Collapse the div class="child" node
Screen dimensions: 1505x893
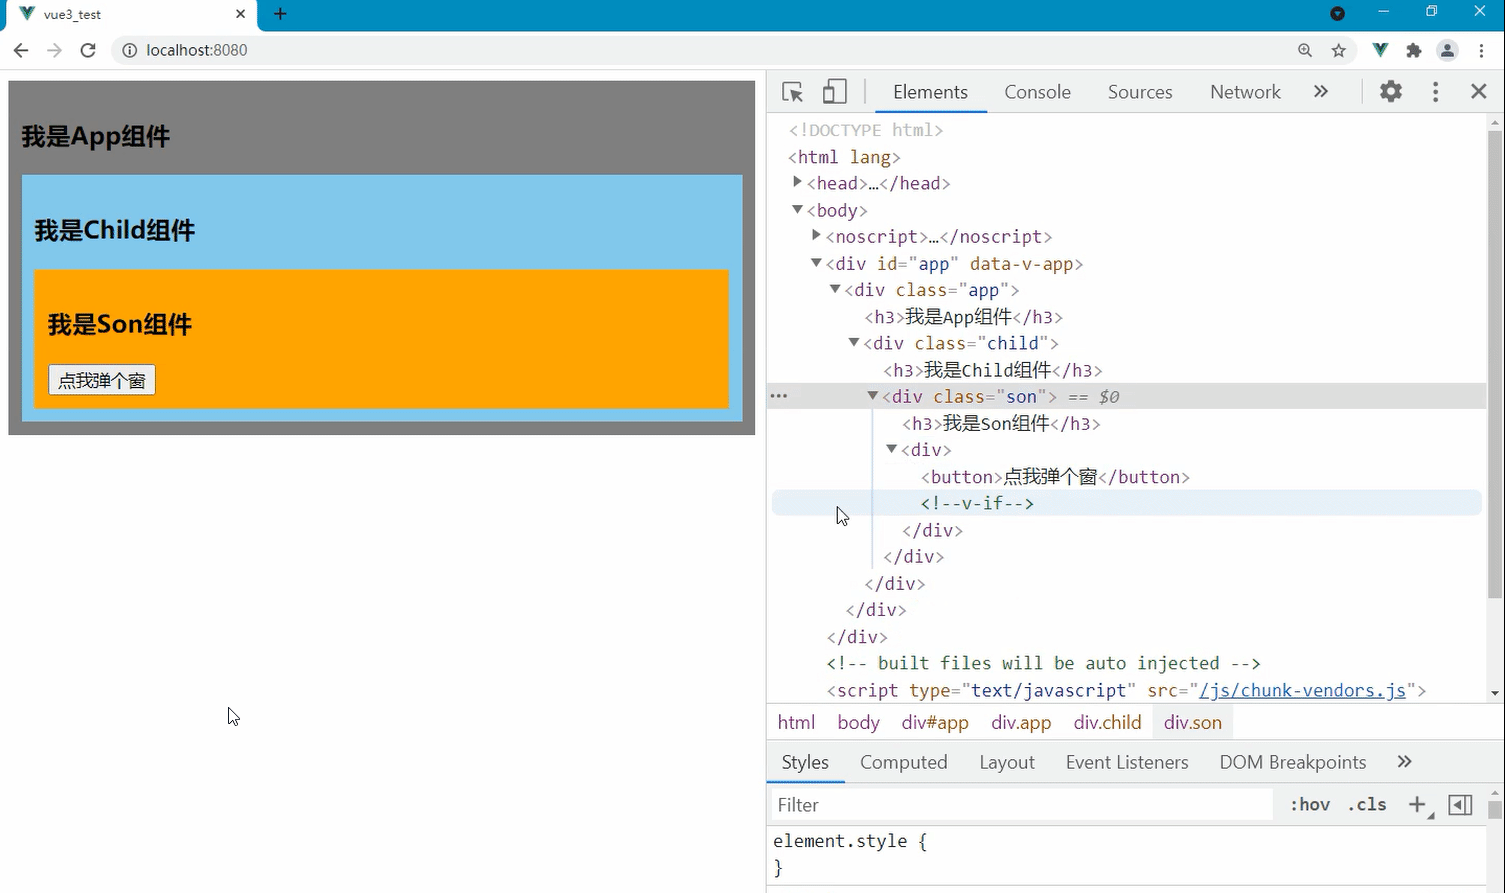tap(854, 342)
